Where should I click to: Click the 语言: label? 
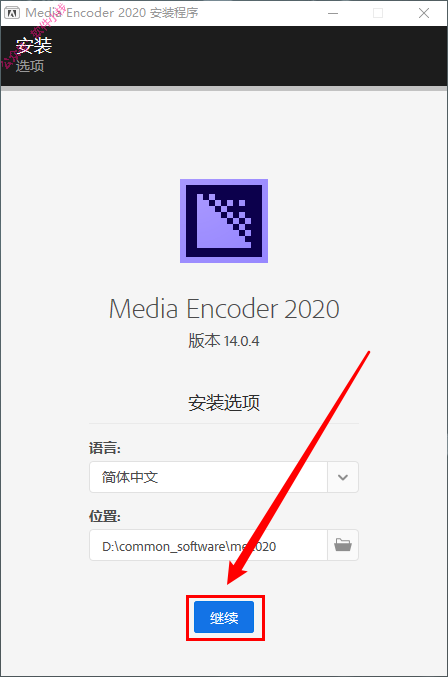click(105, 448)
